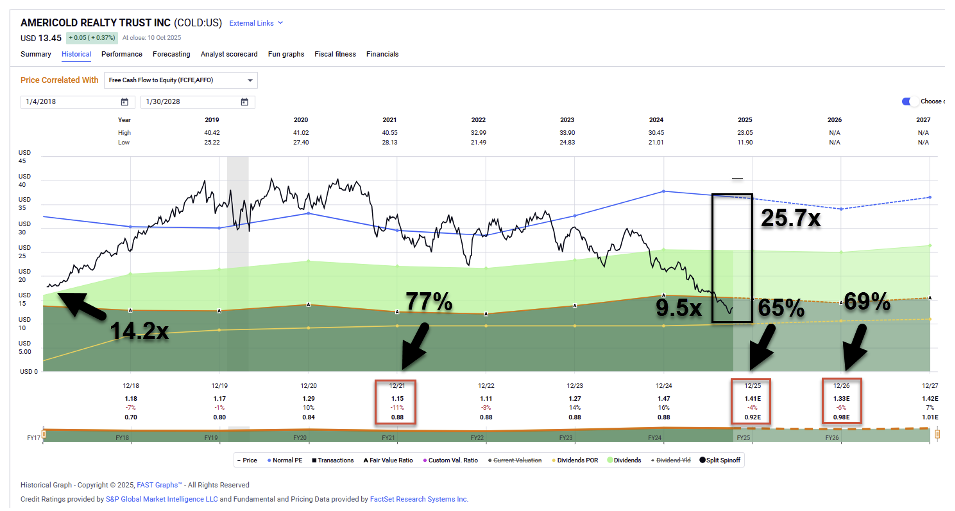This screenshot has height=511, width=955.
Task: Open the start date calendar picker icon
Action: coord(124,102)
